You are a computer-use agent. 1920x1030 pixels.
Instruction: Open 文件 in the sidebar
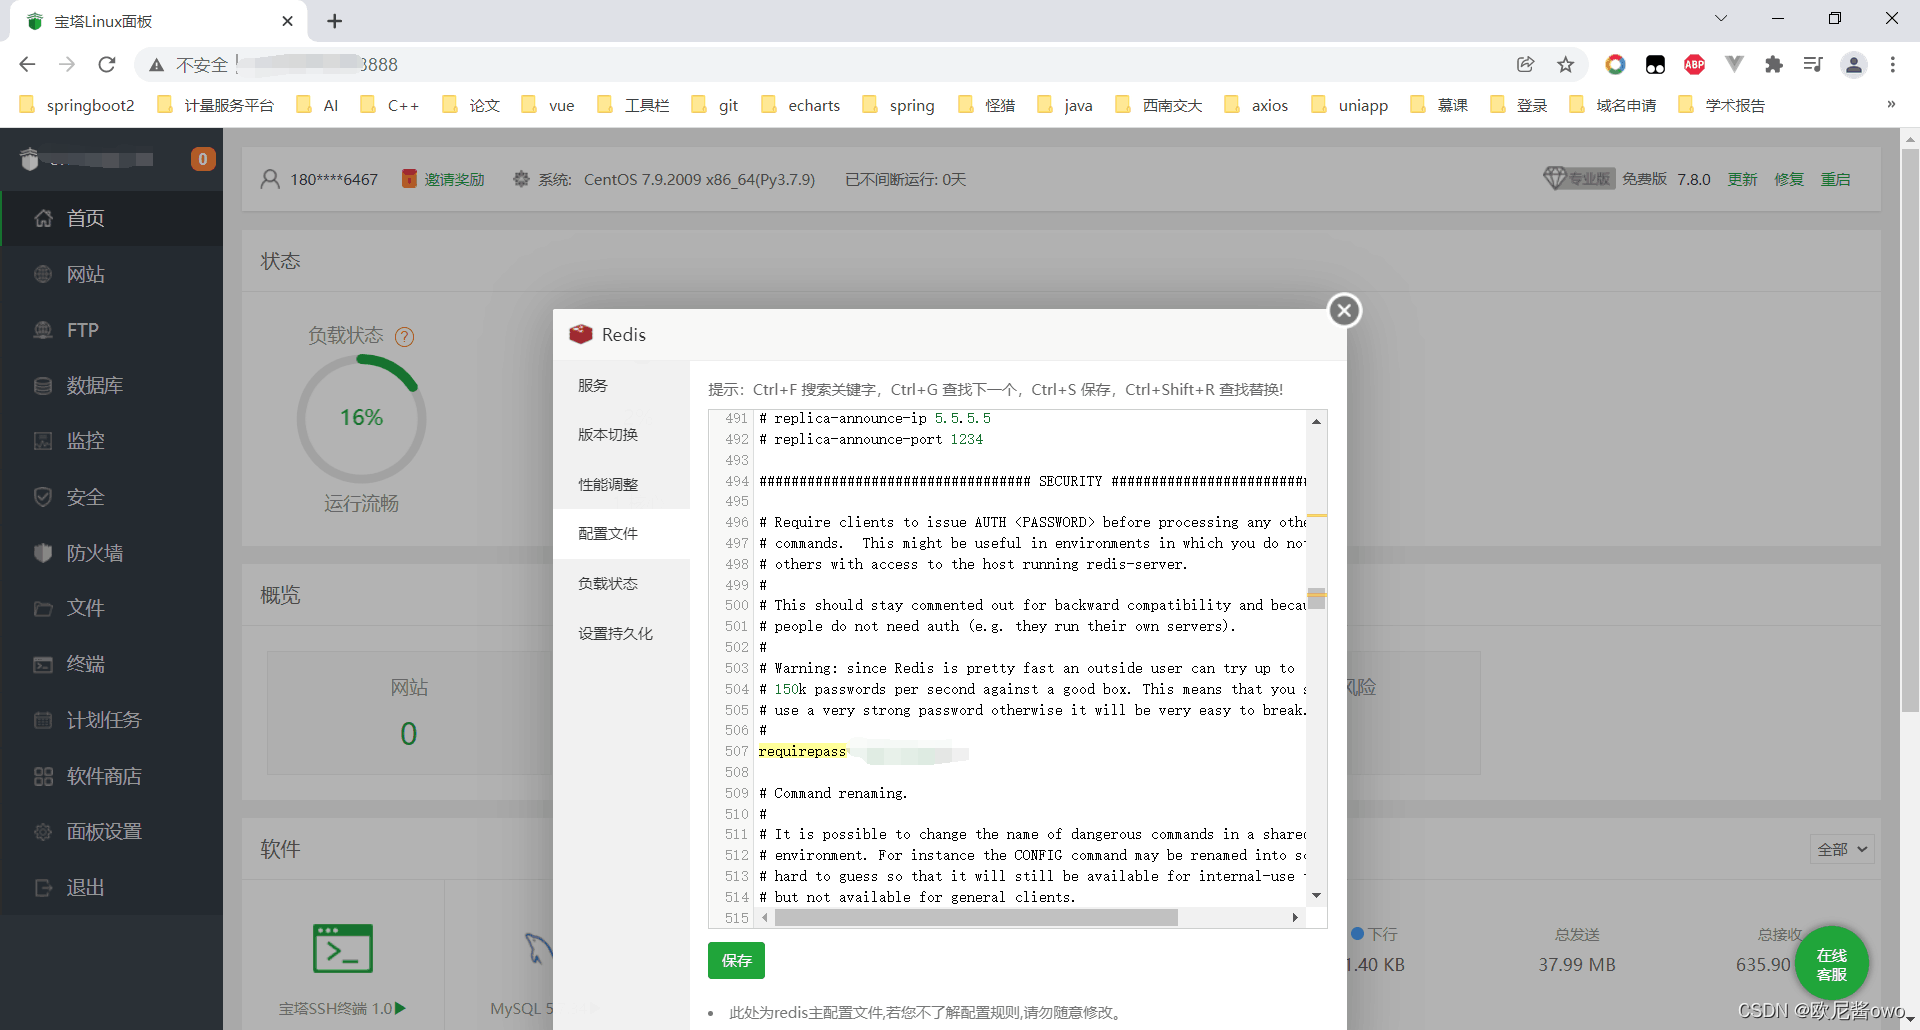pyautogui.click(x=111, y=608)
